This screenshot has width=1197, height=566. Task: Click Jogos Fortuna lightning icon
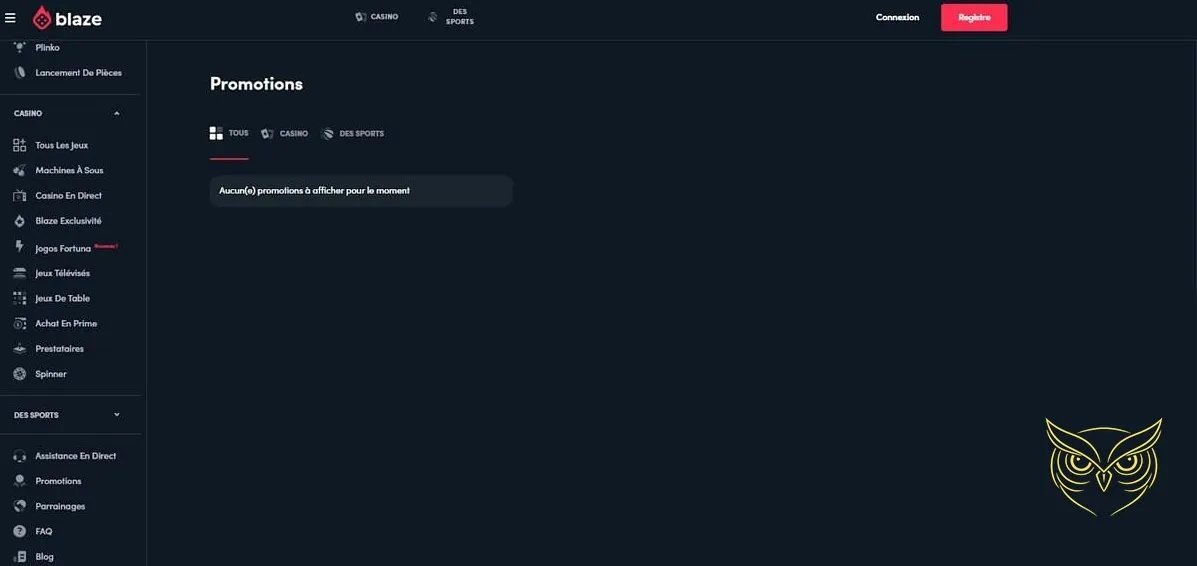coord(20,247)
